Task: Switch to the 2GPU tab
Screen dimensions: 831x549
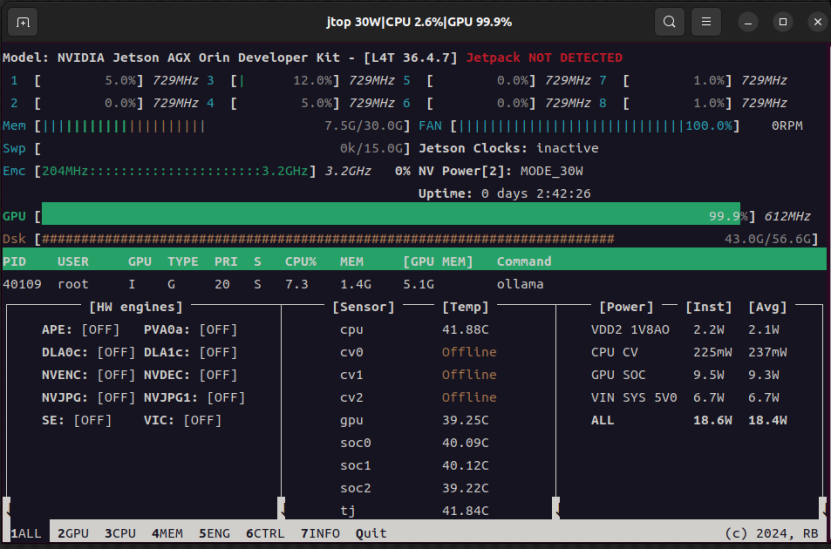Action: [73, 534]
